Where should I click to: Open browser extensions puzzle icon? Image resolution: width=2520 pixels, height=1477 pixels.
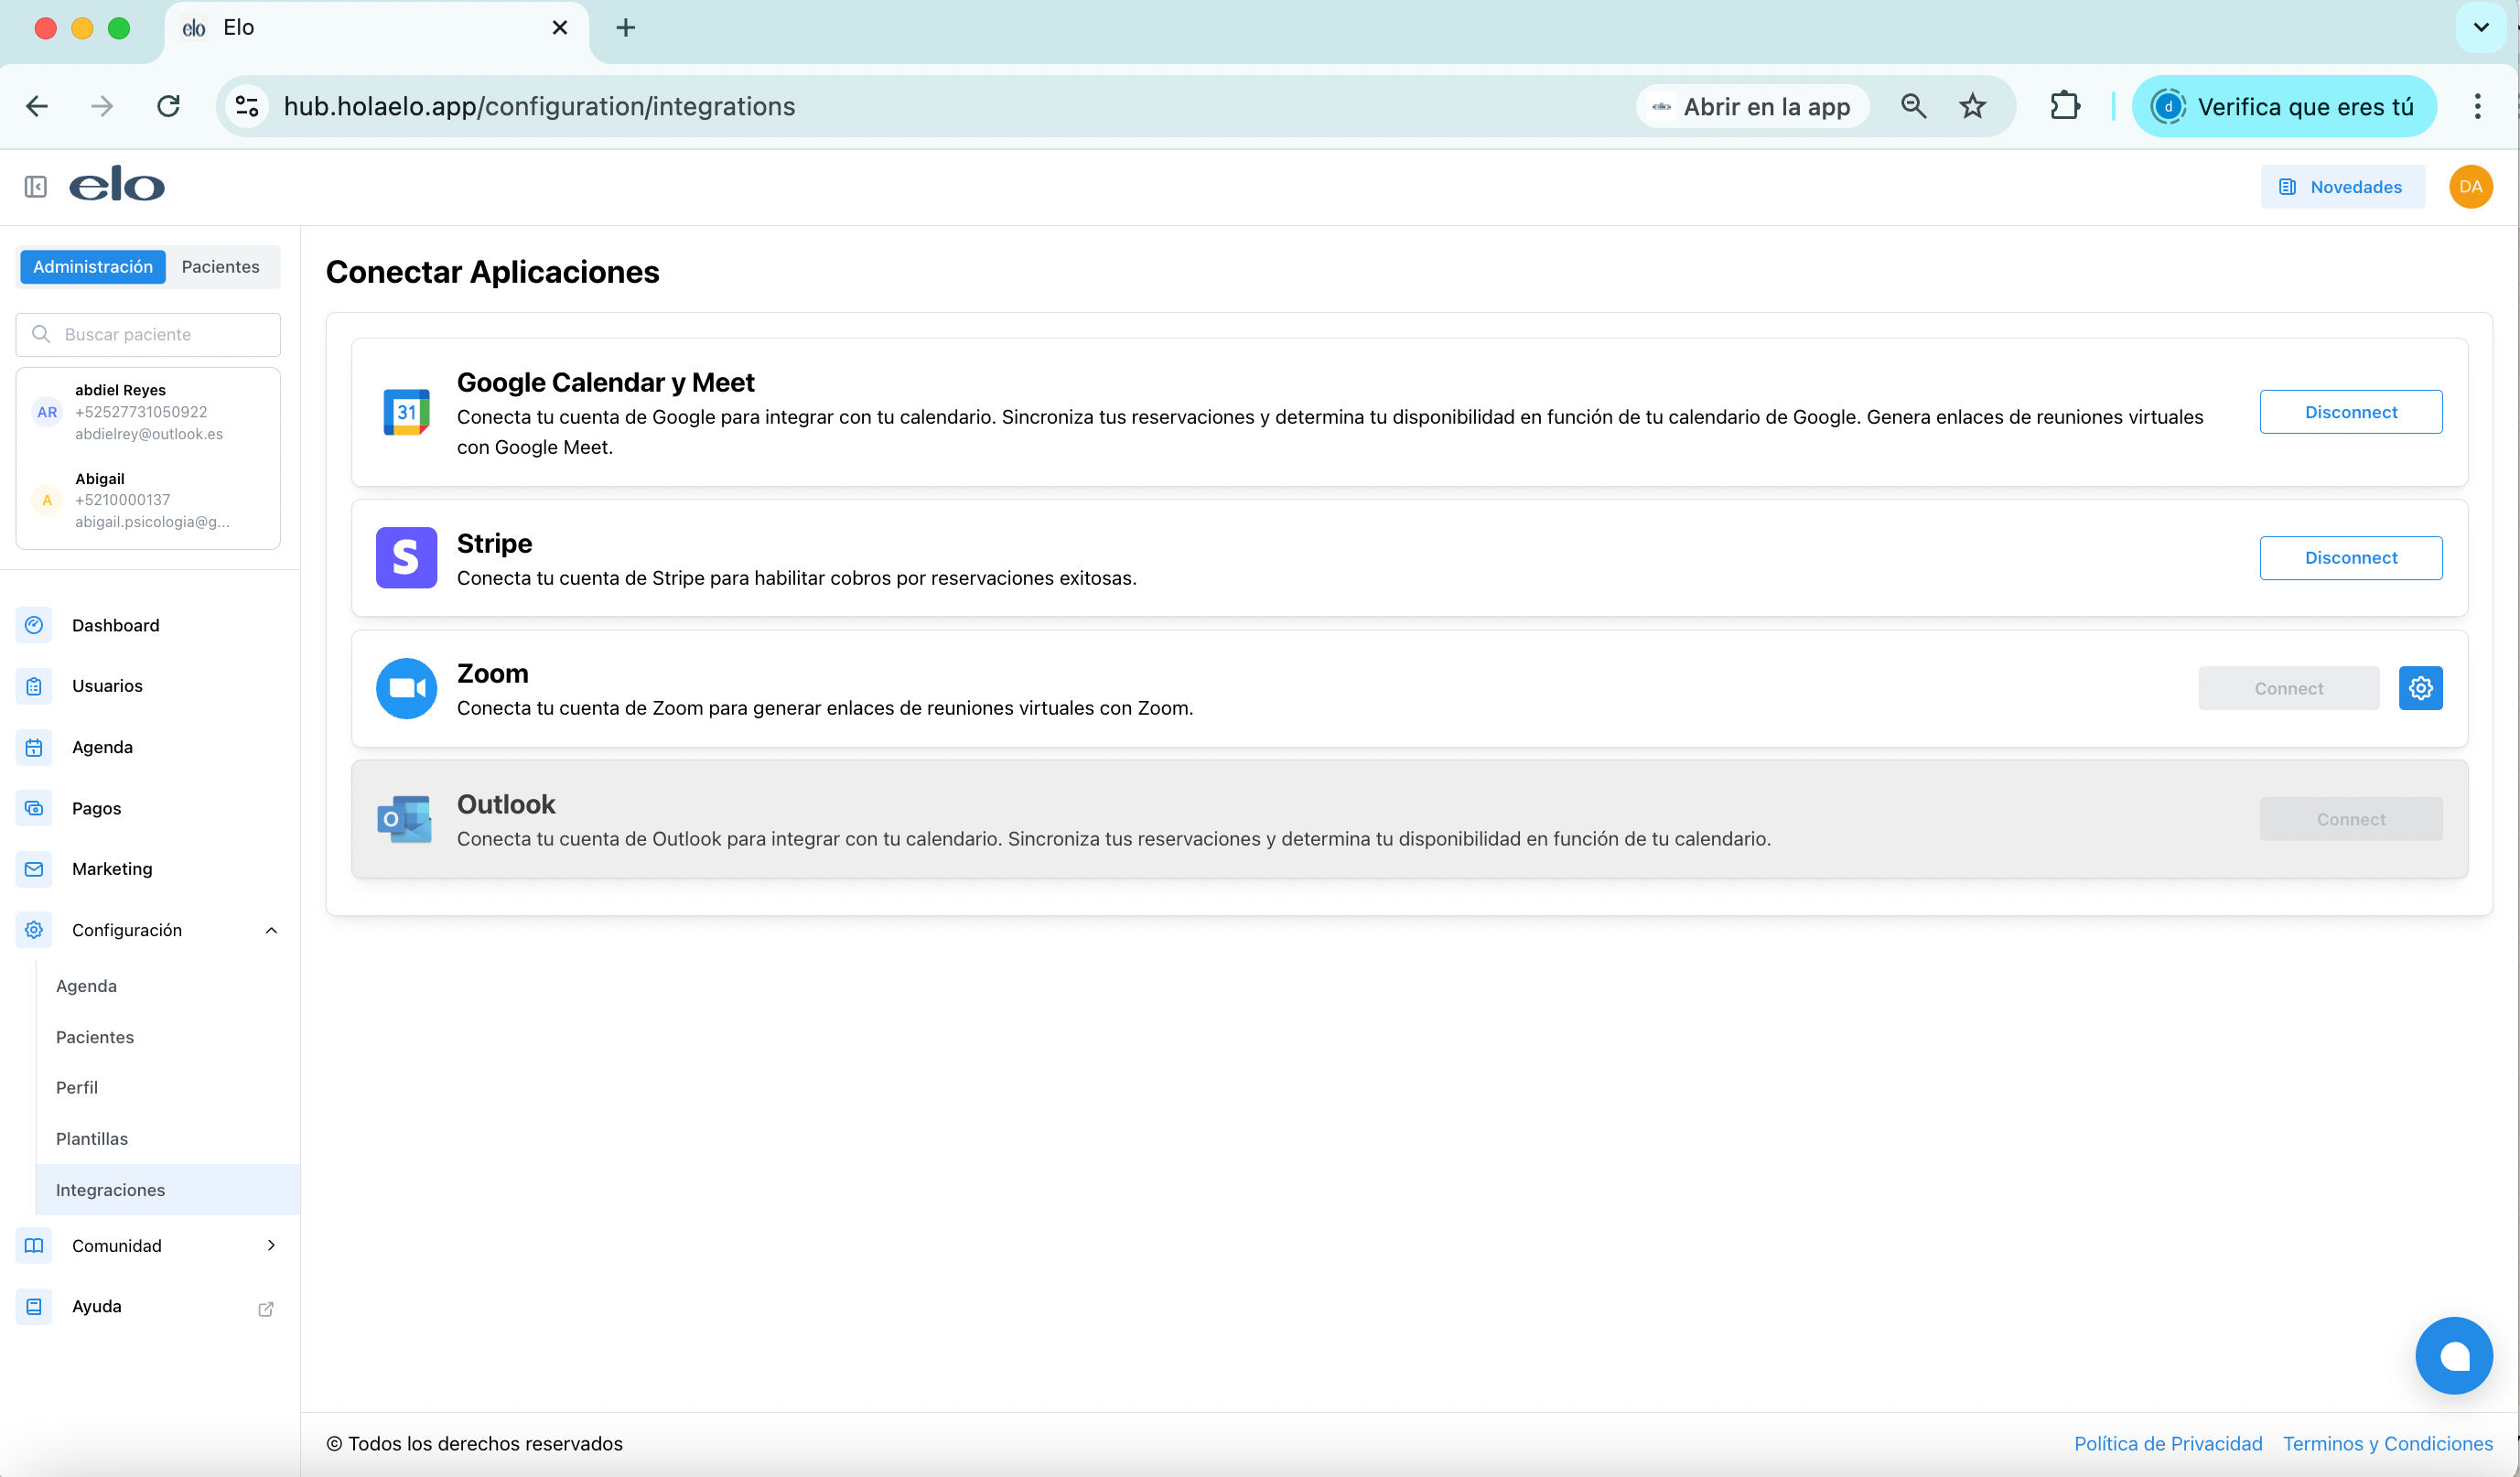point(2064,106)
